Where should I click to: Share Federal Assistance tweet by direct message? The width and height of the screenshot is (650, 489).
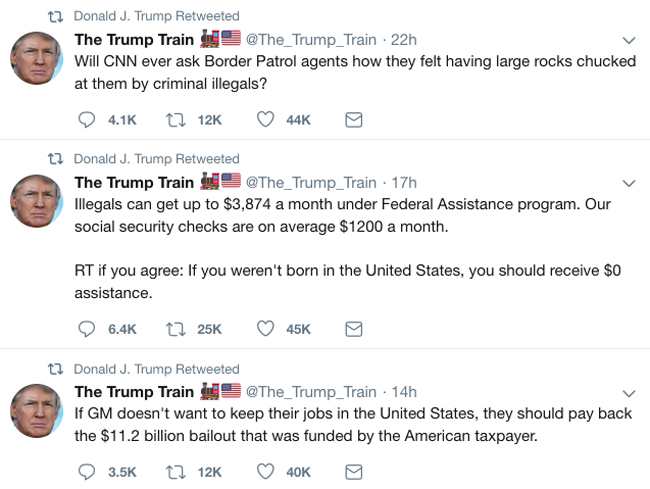tap(353, 329)
